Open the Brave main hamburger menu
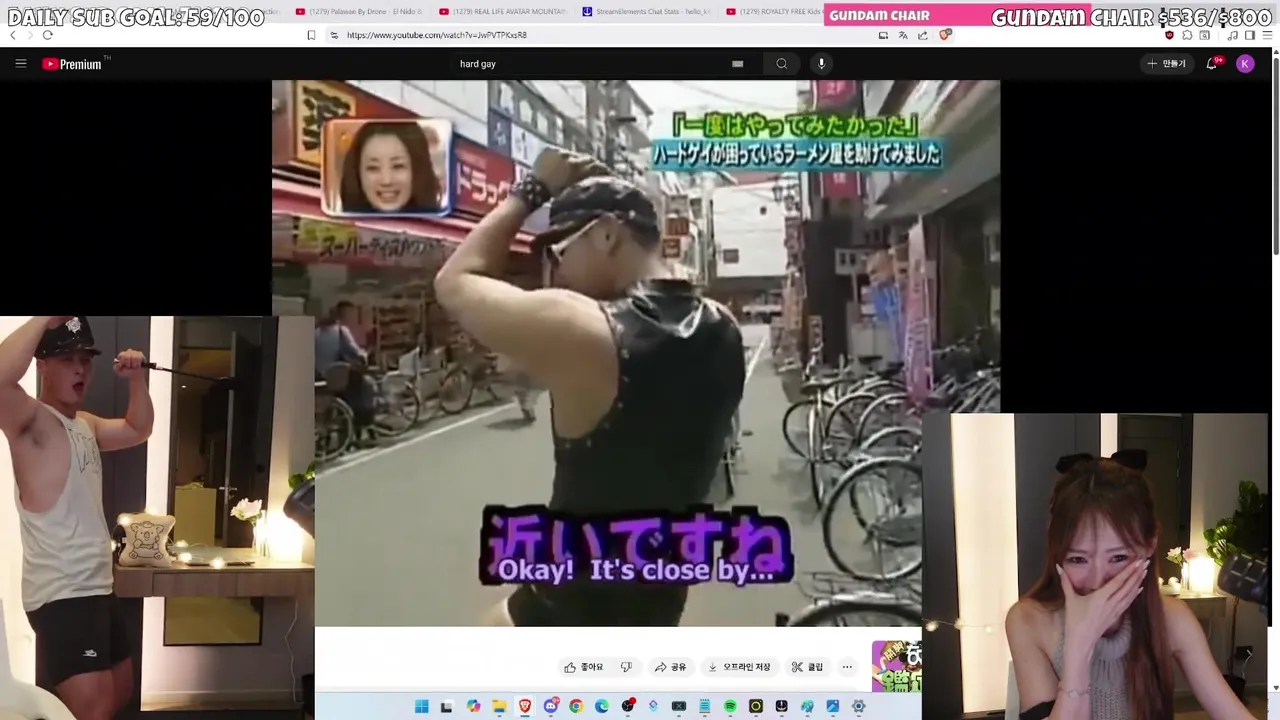The image size is (1280, 720). pos(1268,35)
